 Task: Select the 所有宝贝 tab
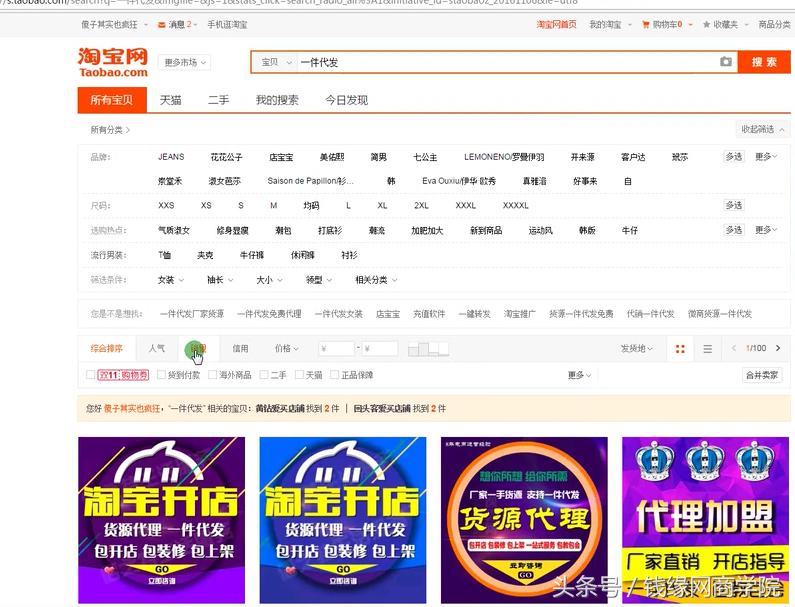(x=112, y=100)
